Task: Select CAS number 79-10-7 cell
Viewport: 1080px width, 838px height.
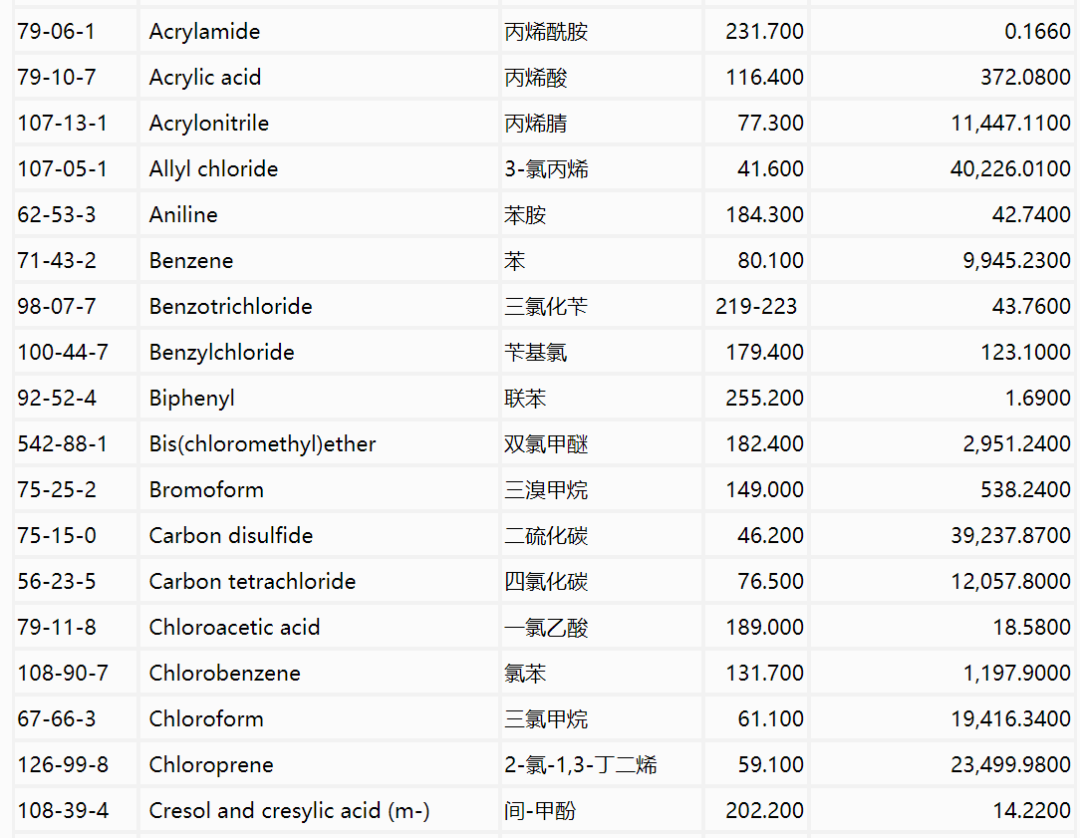Action: pyautogui.click(x=56, y=78)
